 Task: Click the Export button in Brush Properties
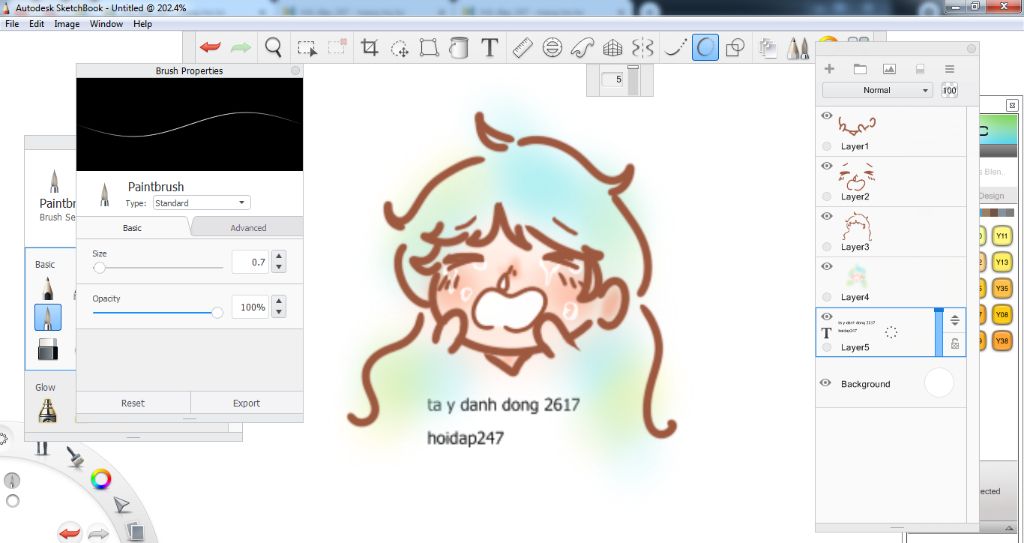tap(246, 403)
